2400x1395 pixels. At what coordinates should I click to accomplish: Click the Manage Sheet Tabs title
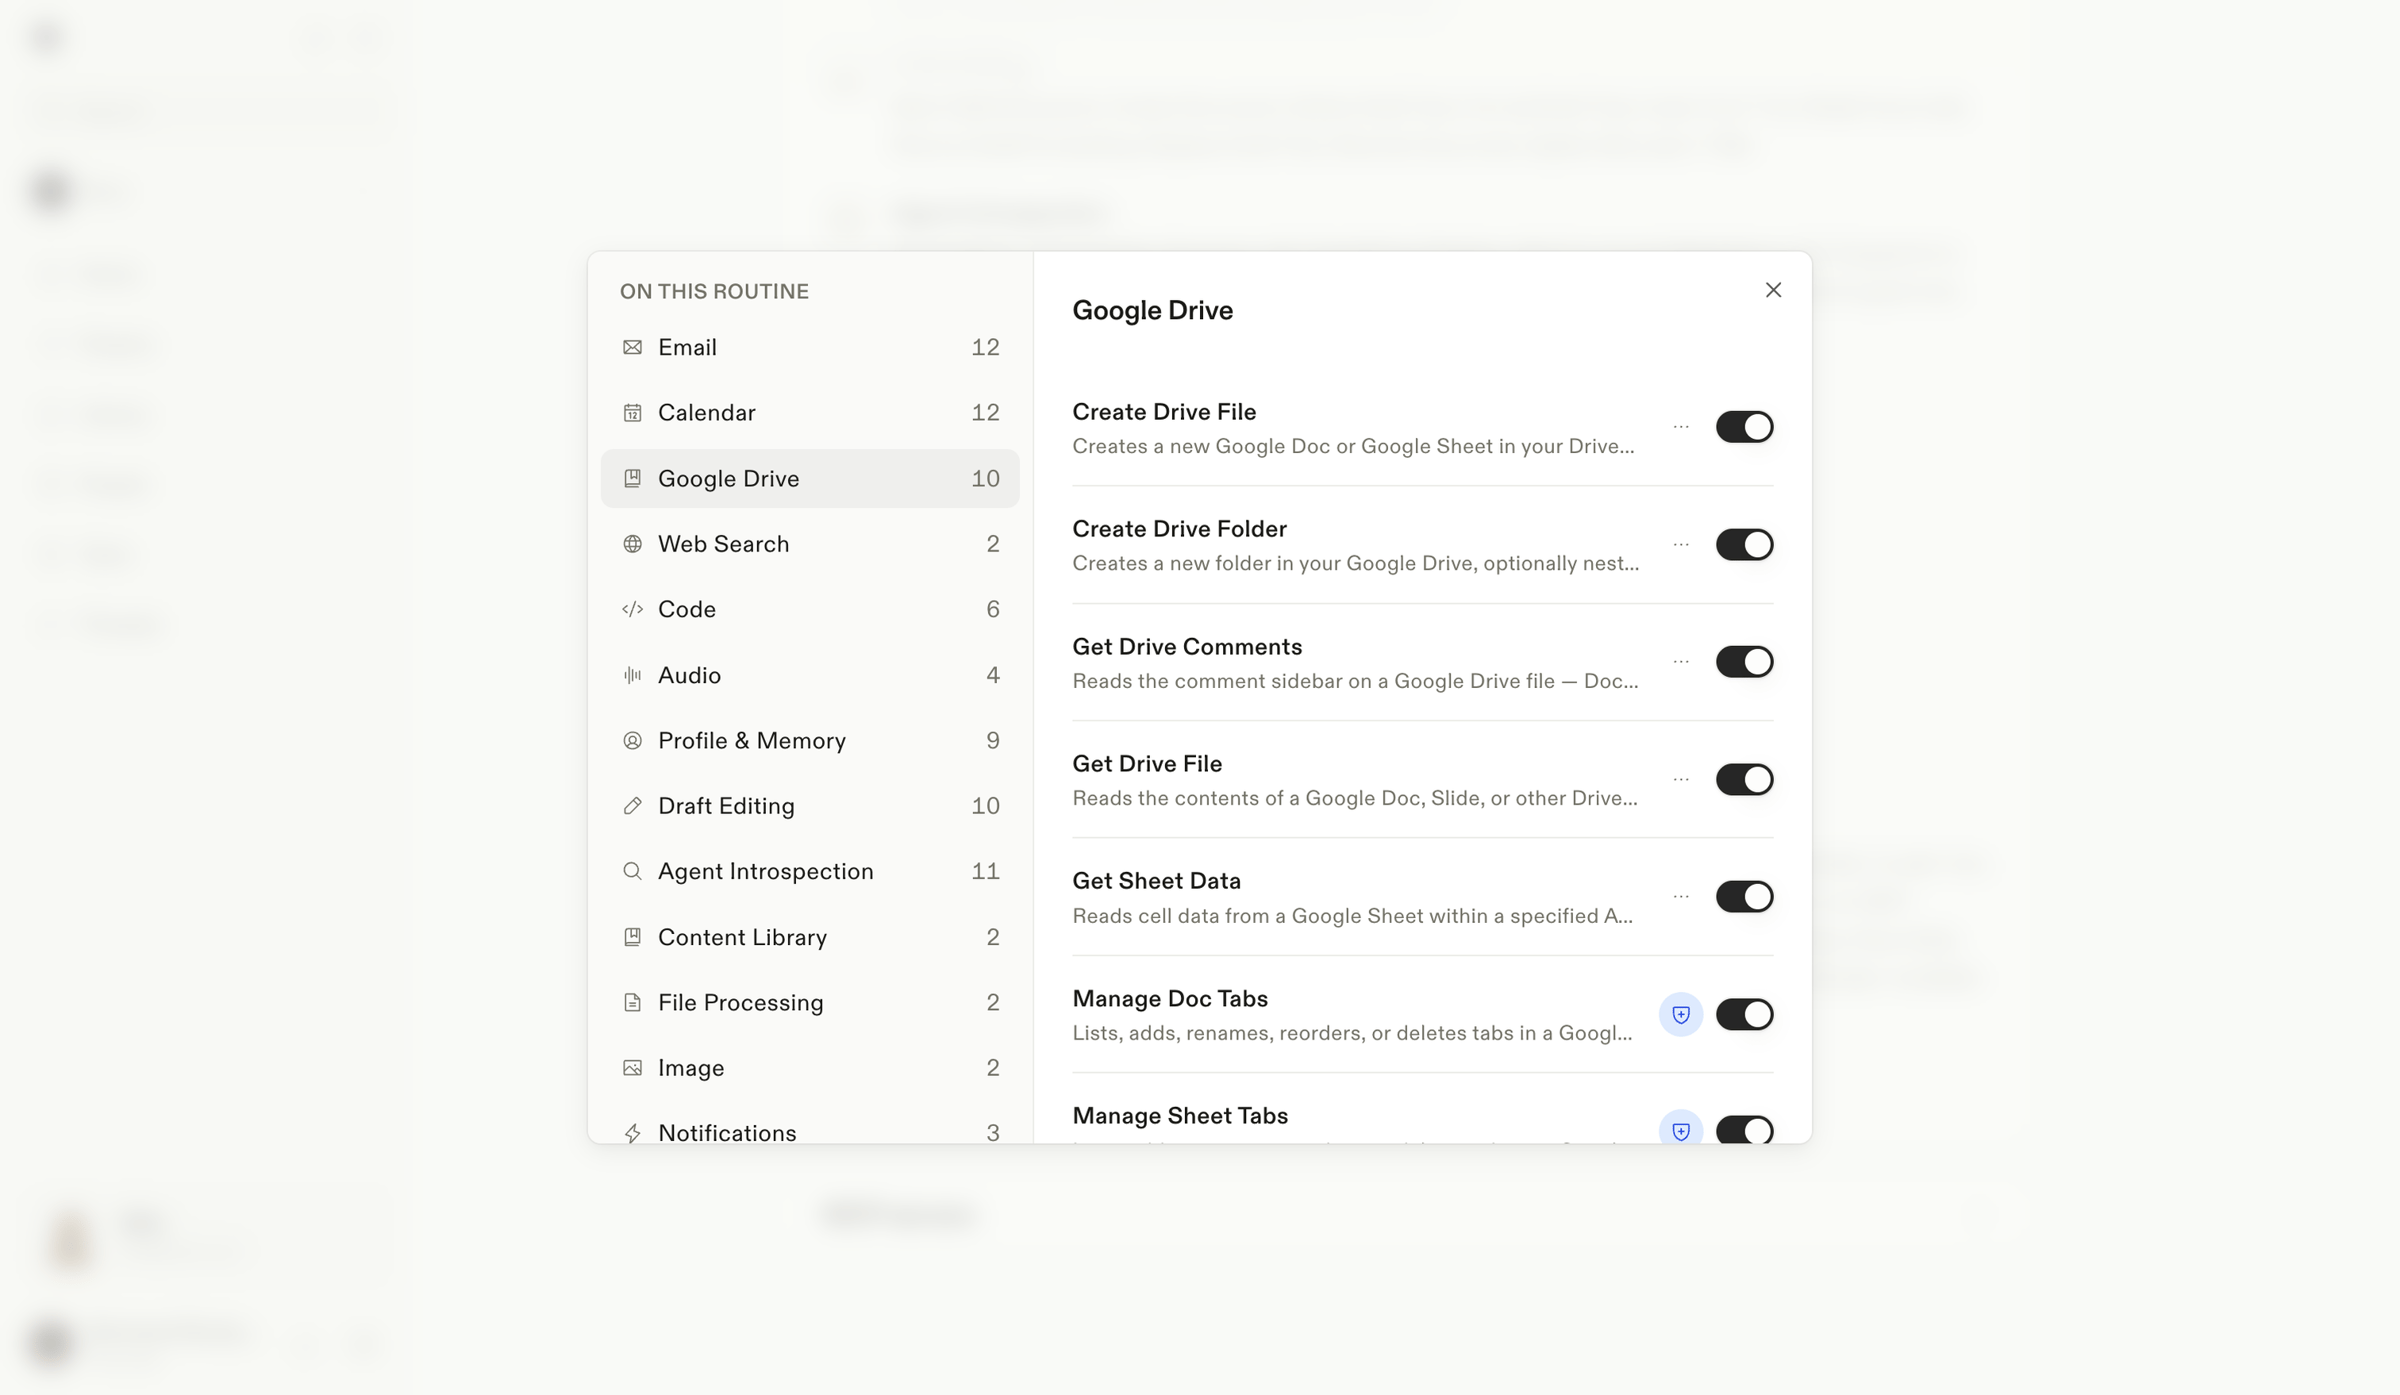click(1180, 1116)
